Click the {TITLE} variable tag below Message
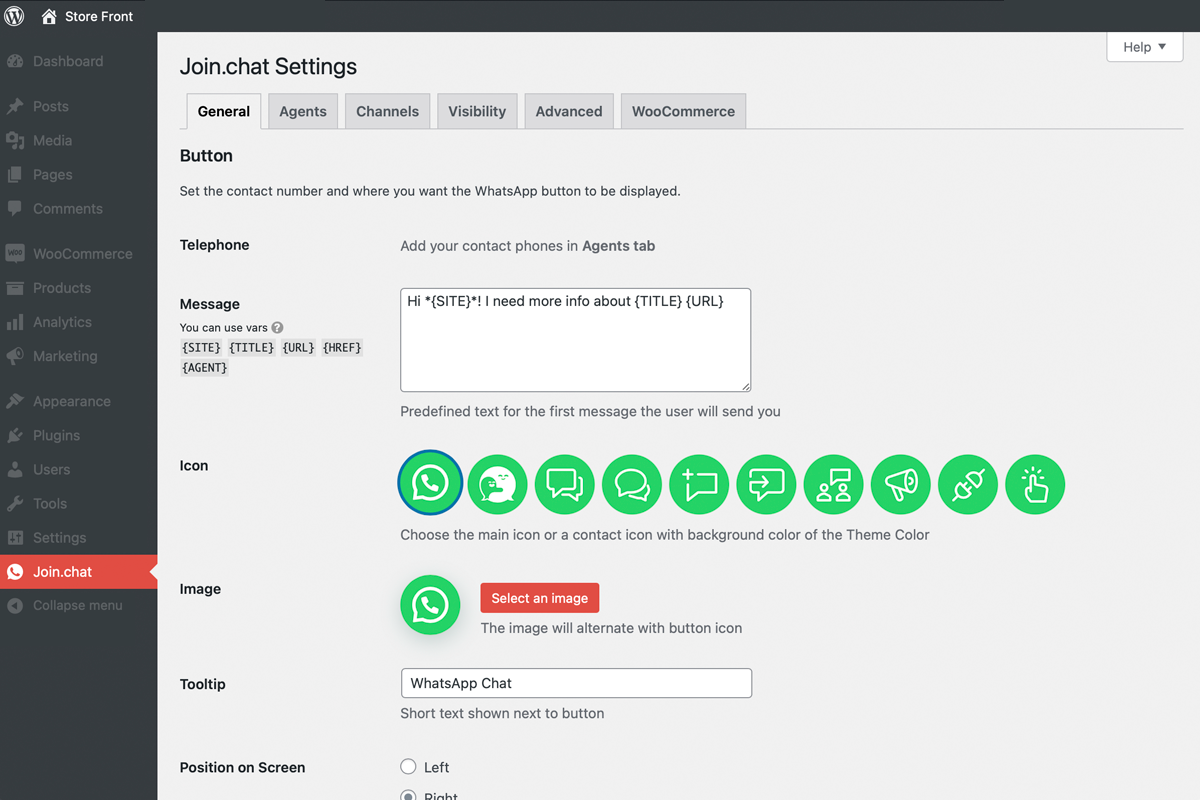This screenshot has width=1200, height=800. pyautogui.click(x=250, y=347)
